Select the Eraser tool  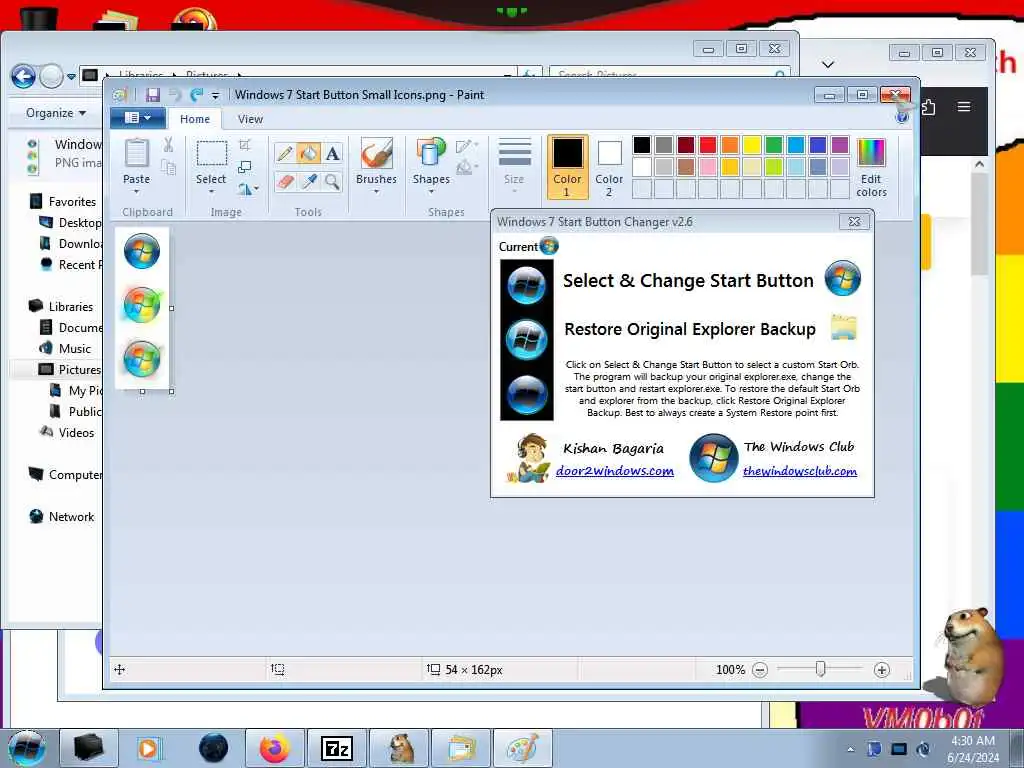(285, 181)
